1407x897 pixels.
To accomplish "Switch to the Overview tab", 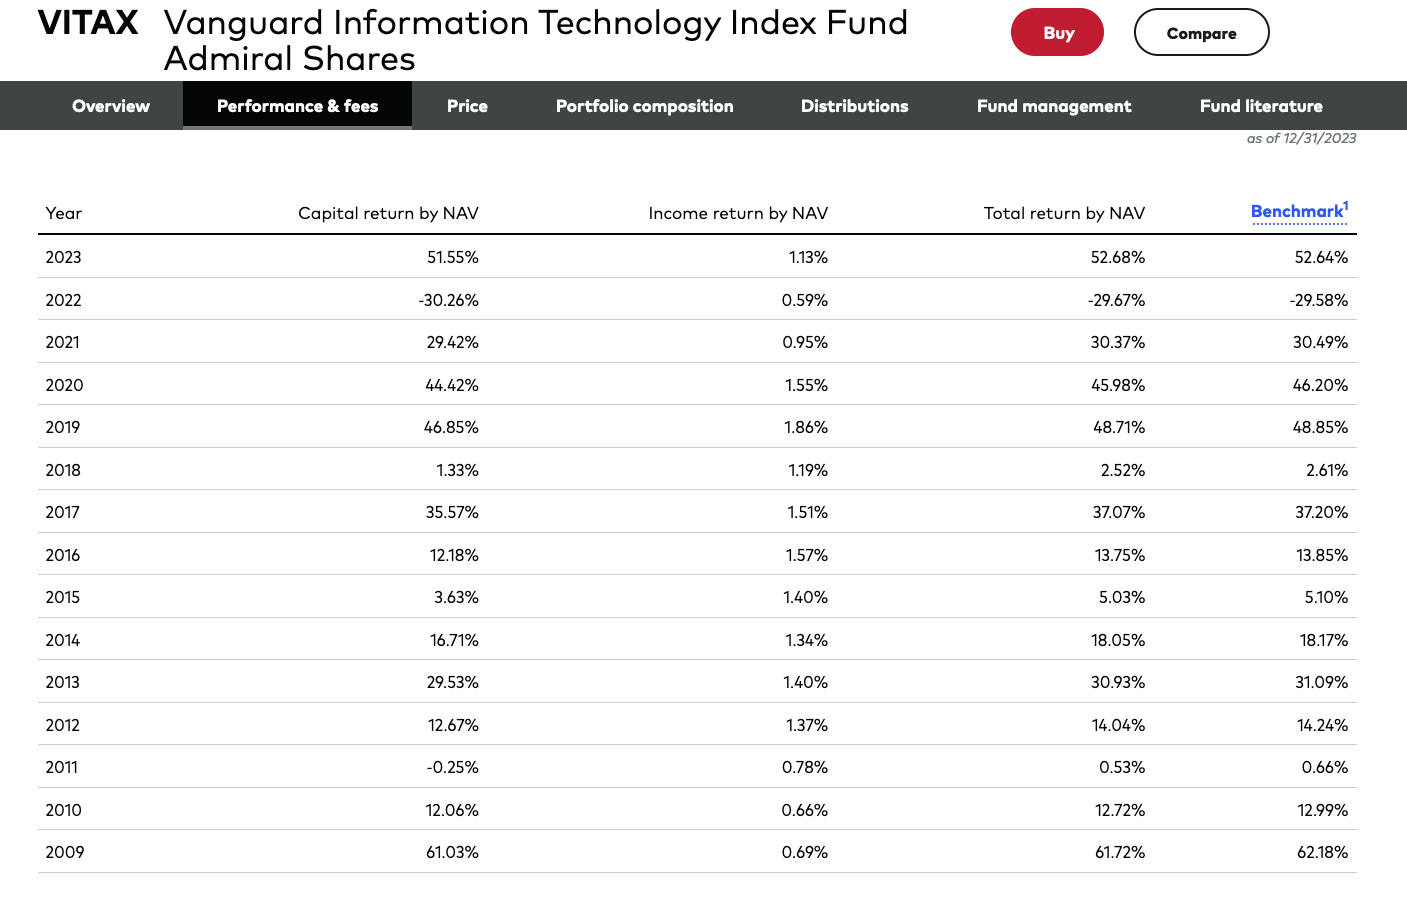I will (111, 106).
